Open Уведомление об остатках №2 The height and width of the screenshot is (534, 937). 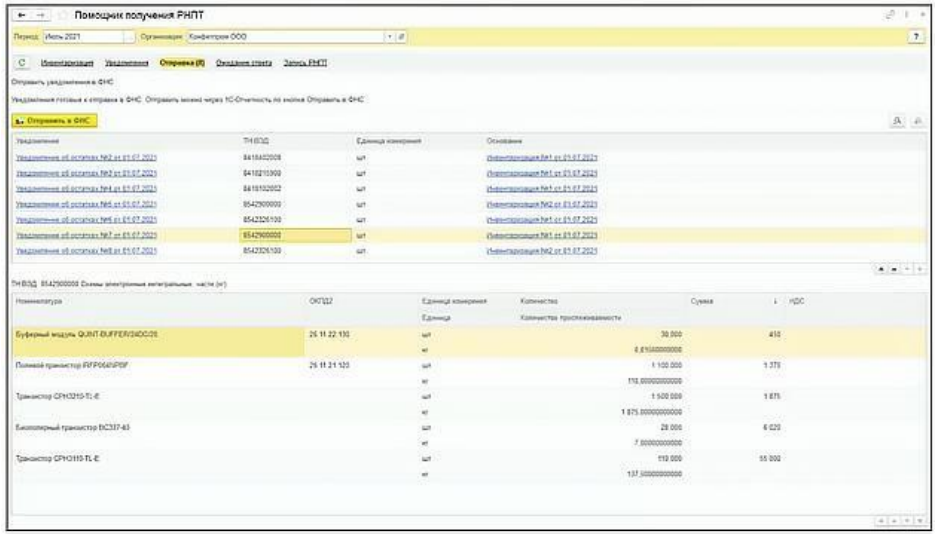tap(86, 158)
